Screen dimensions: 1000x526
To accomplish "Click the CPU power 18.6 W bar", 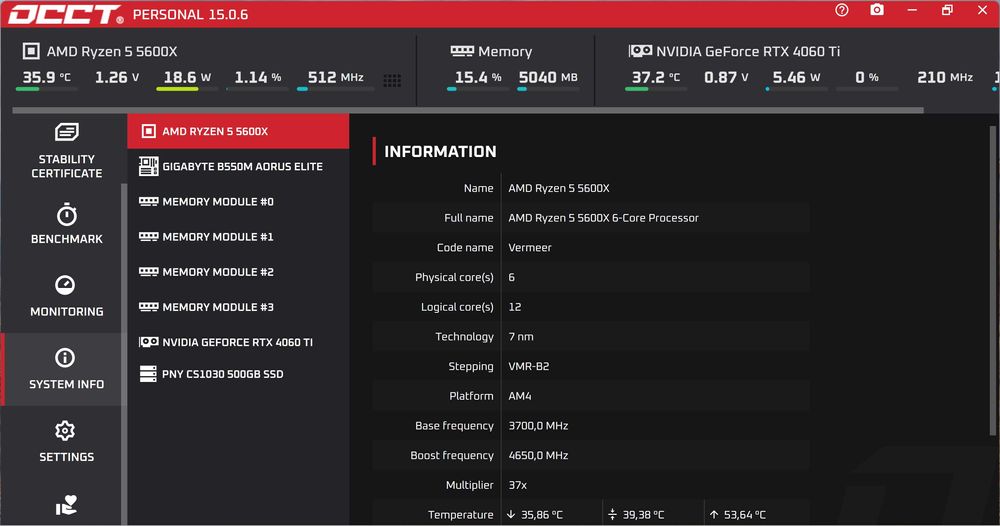I will click(186, 89).
